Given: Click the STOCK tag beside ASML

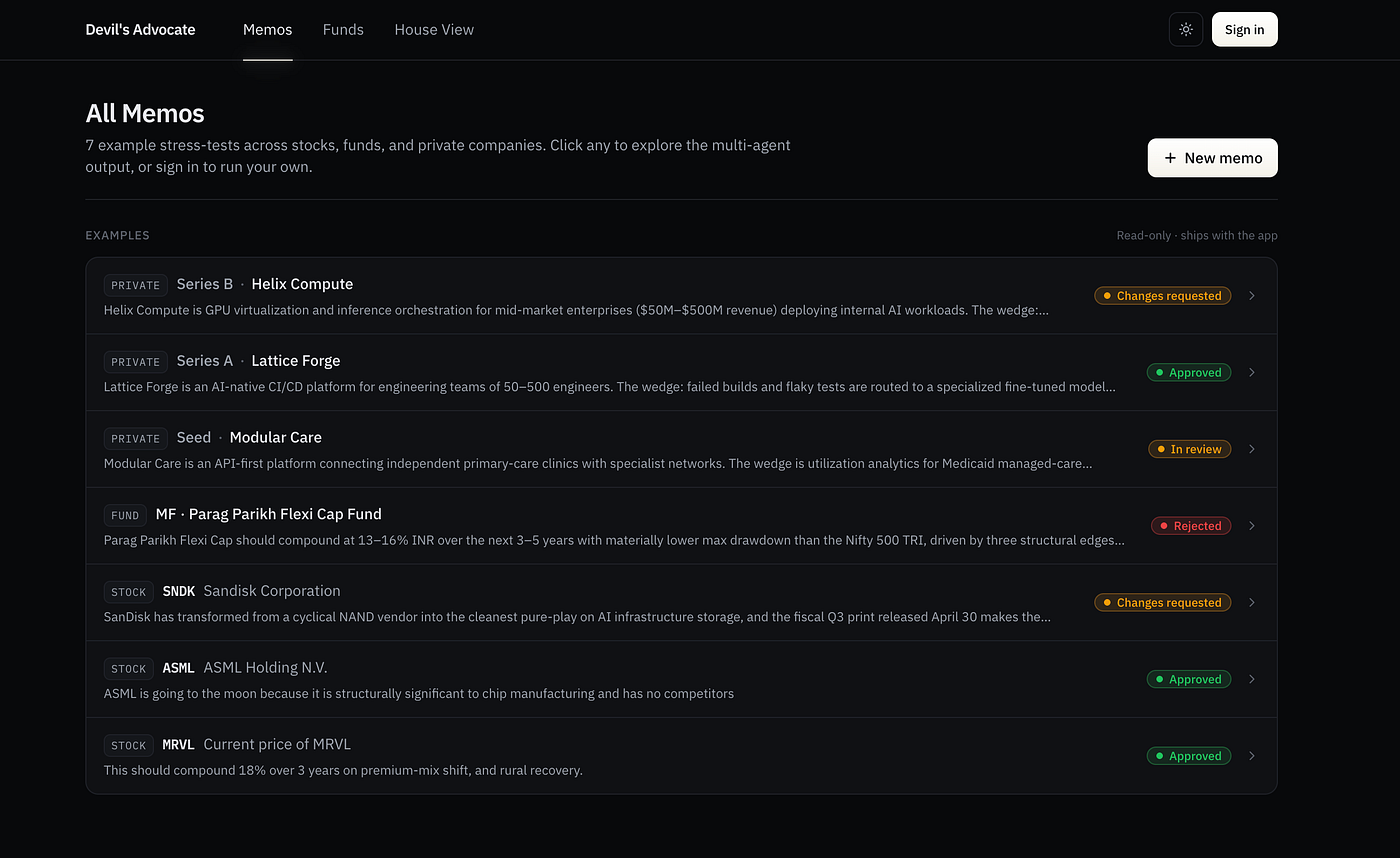Looking at the screenshot, I should [129, 668].
